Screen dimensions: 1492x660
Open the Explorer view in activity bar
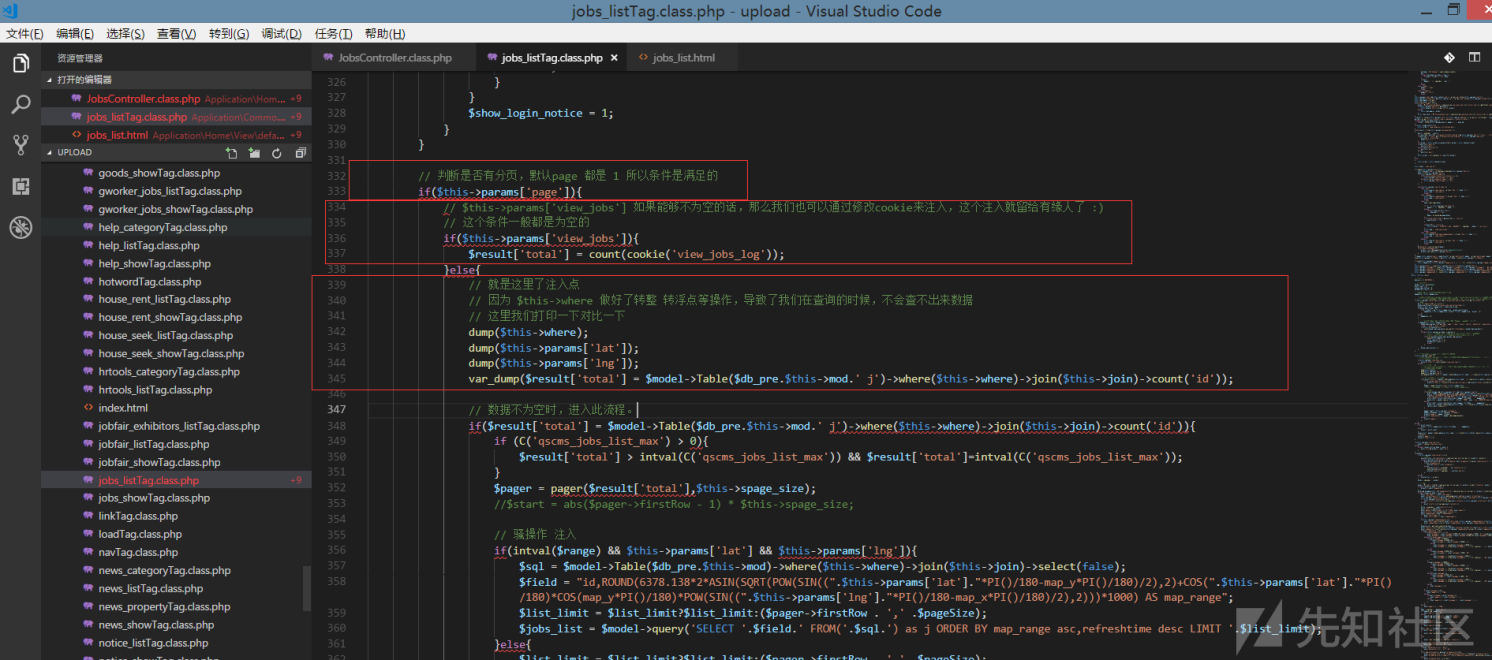coord(20,64)
